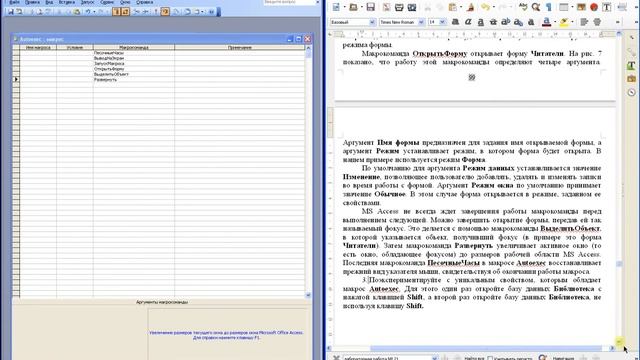This screenshot has height=360, width=640.
Task: Toggle Strikethrough formatting in Writer
Action: point(493,22)
